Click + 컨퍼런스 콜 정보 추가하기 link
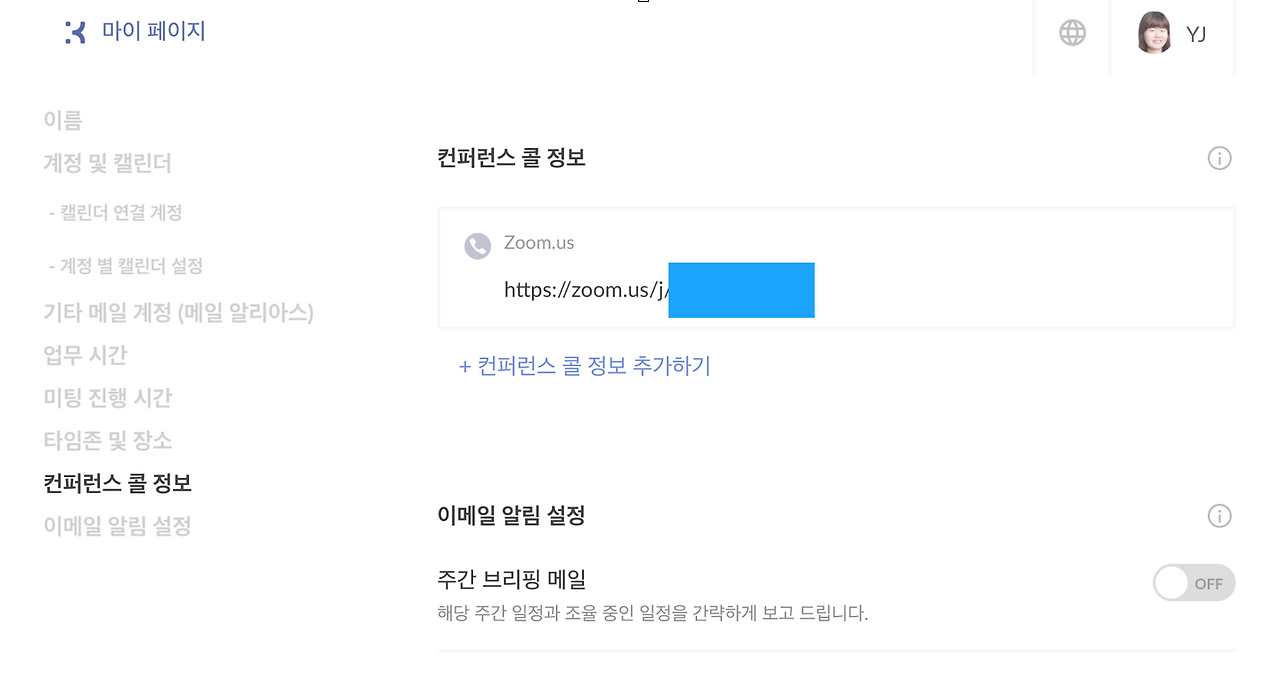Viewport: 1280px width, 673px height. (x=584, y=366)
